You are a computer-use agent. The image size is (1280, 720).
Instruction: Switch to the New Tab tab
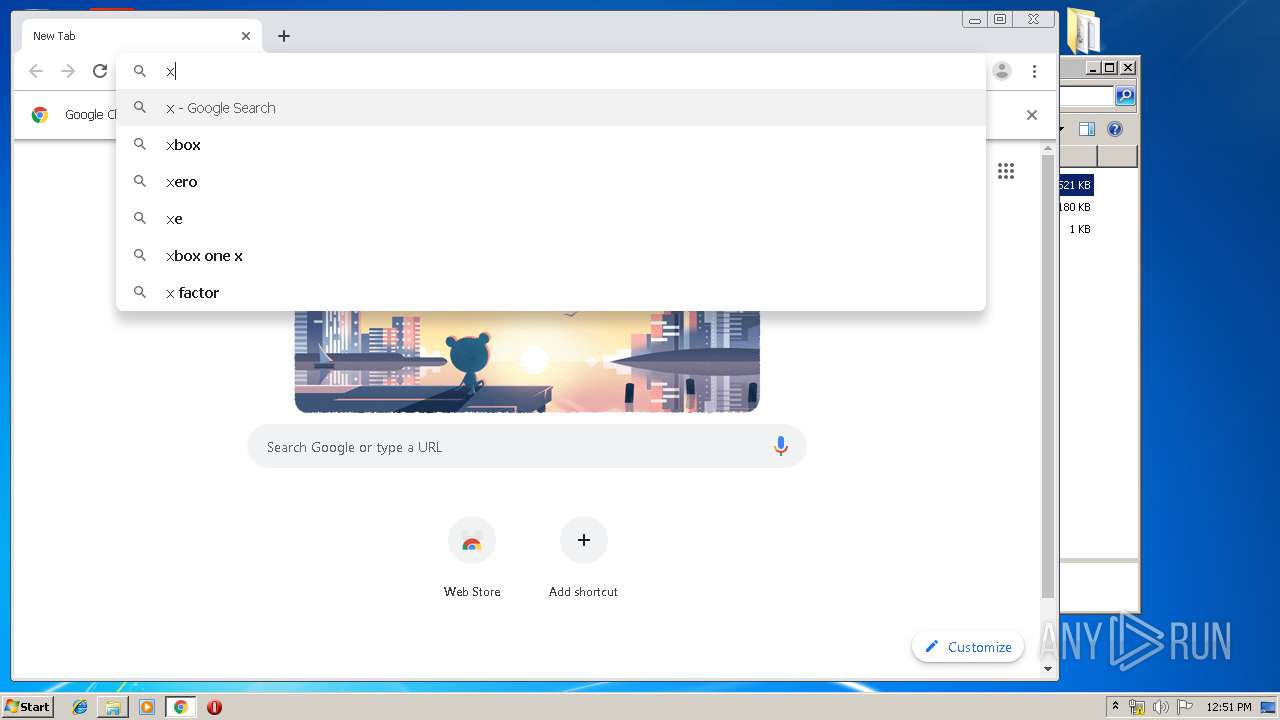(x=142, y=36)
